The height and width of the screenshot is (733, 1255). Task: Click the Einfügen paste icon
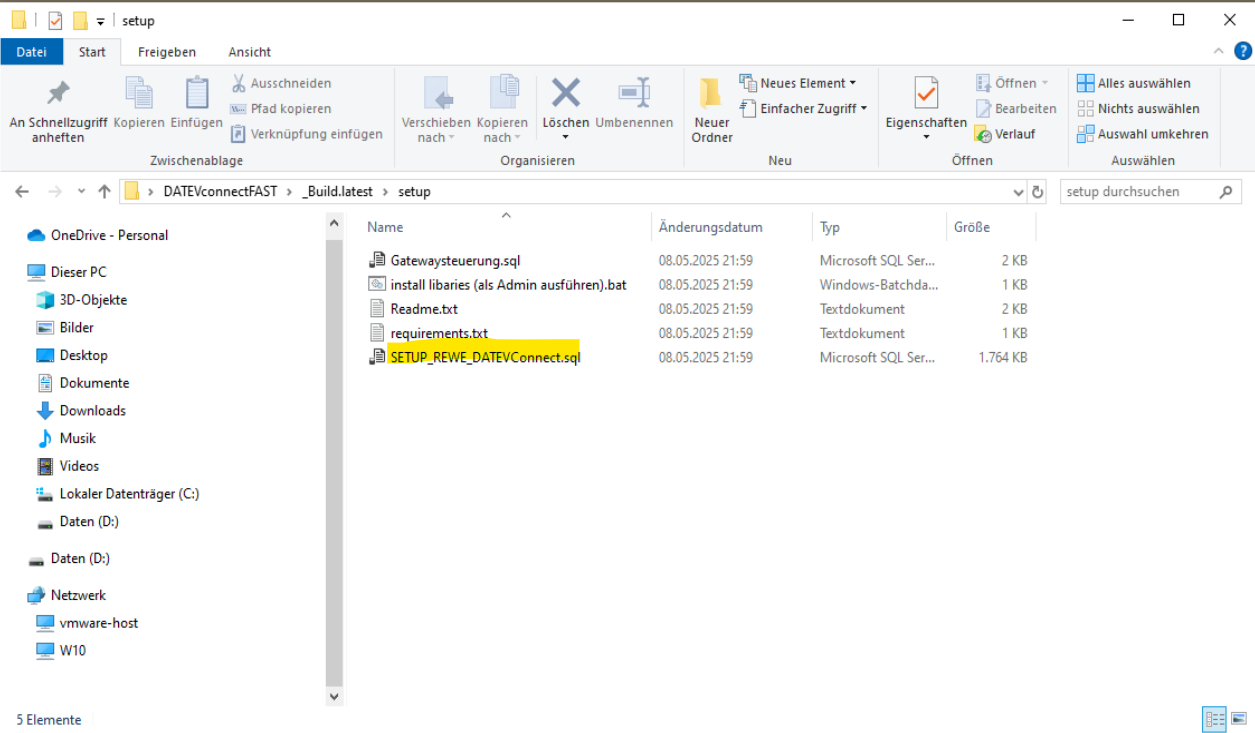tap(196, 95)
